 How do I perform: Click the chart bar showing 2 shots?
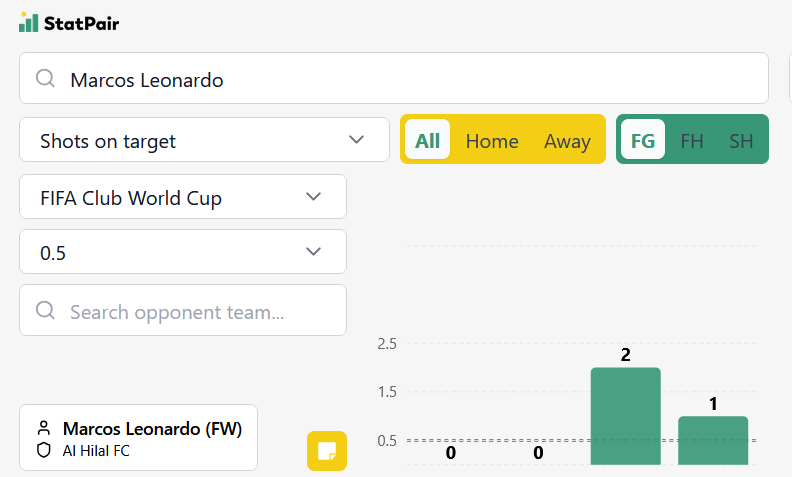click(x=625, y=416)
